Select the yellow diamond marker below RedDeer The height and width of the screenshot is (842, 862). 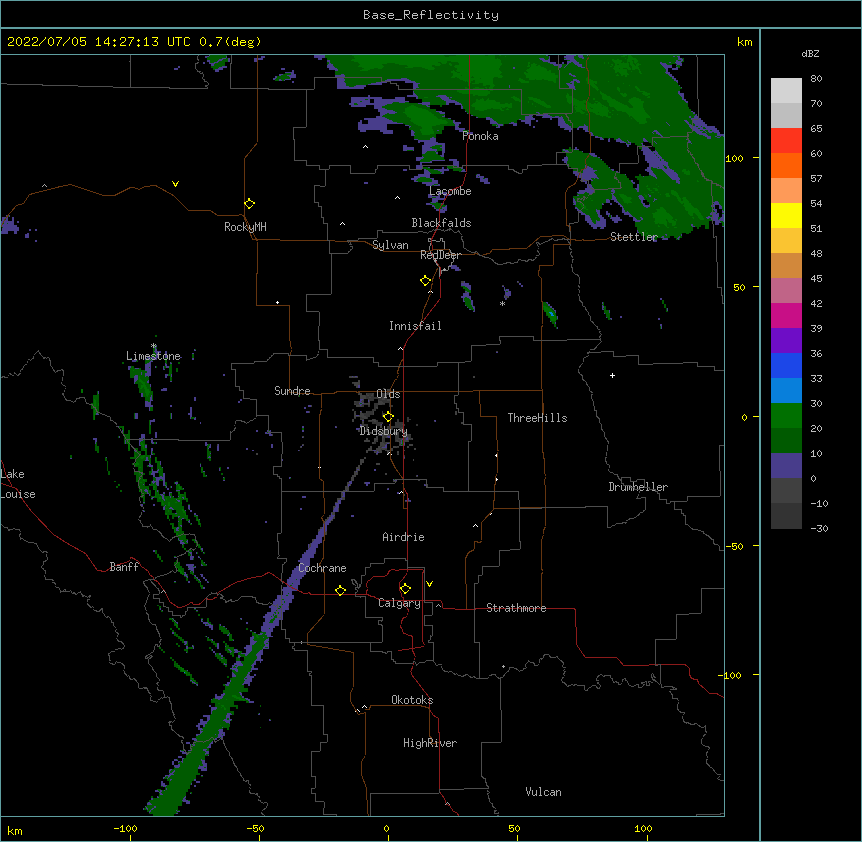tap(426, 281)
